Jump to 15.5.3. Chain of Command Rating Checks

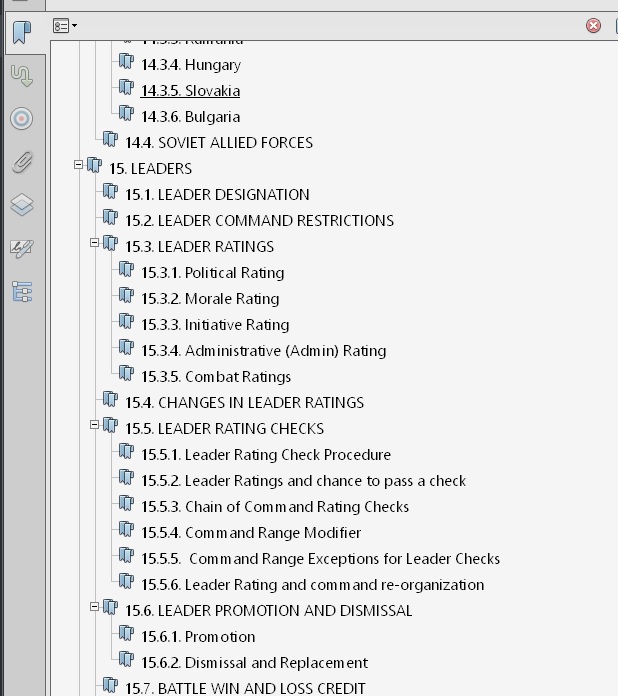tap(275, 506)
